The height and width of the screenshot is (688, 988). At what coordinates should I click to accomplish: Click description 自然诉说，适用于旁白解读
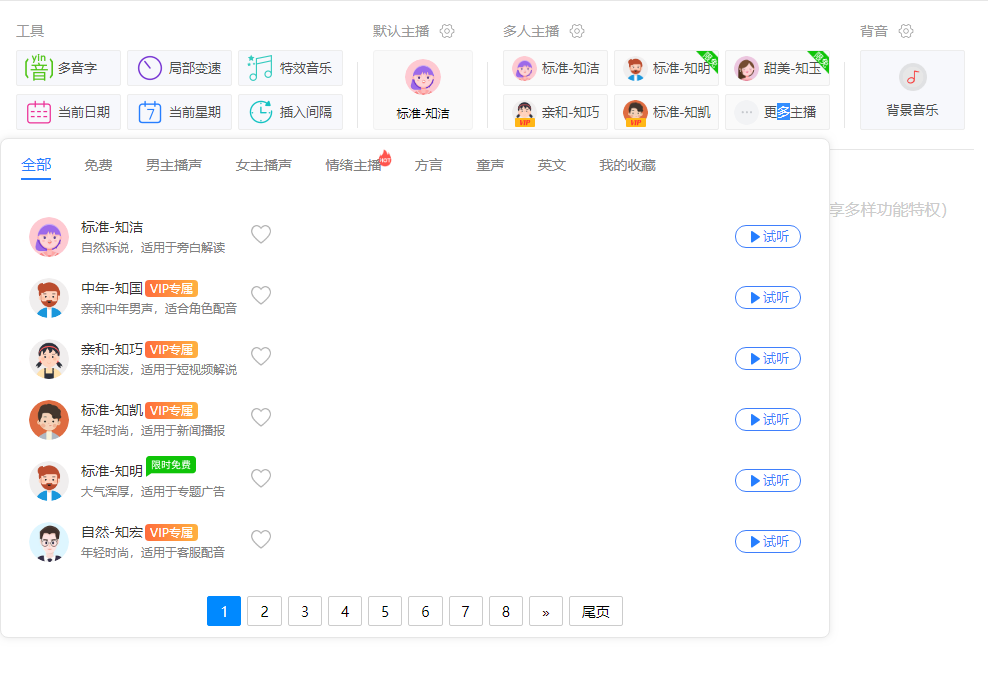click(153, 248)
